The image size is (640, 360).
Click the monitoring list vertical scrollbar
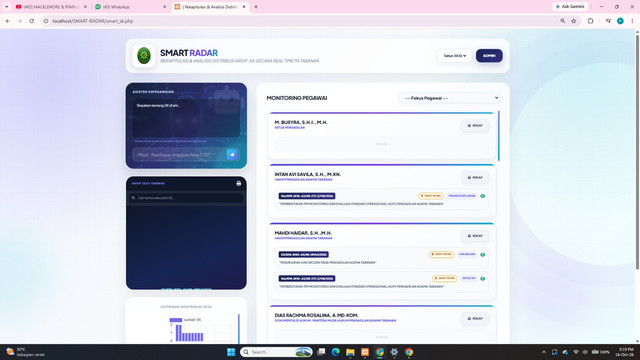pos(498,136)
